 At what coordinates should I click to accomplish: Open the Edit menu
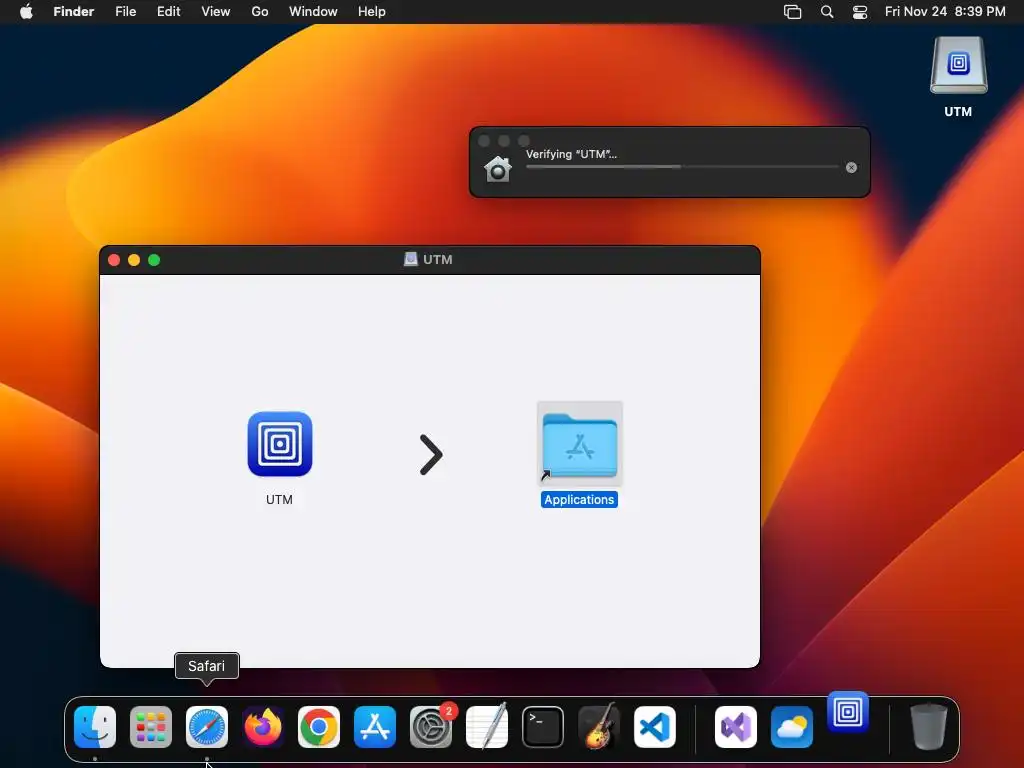(168, 11)
